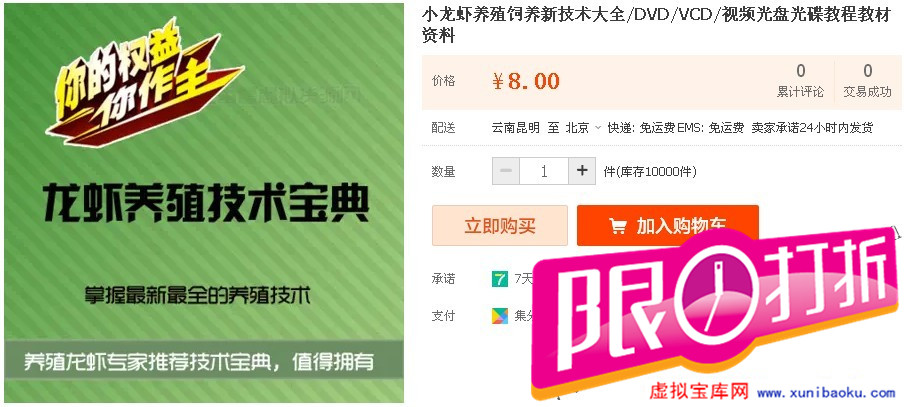The height and width of the screenshot is (407, 904).
Task: Click the green 7-day promise icon
Action: click(x=499, y=279)
